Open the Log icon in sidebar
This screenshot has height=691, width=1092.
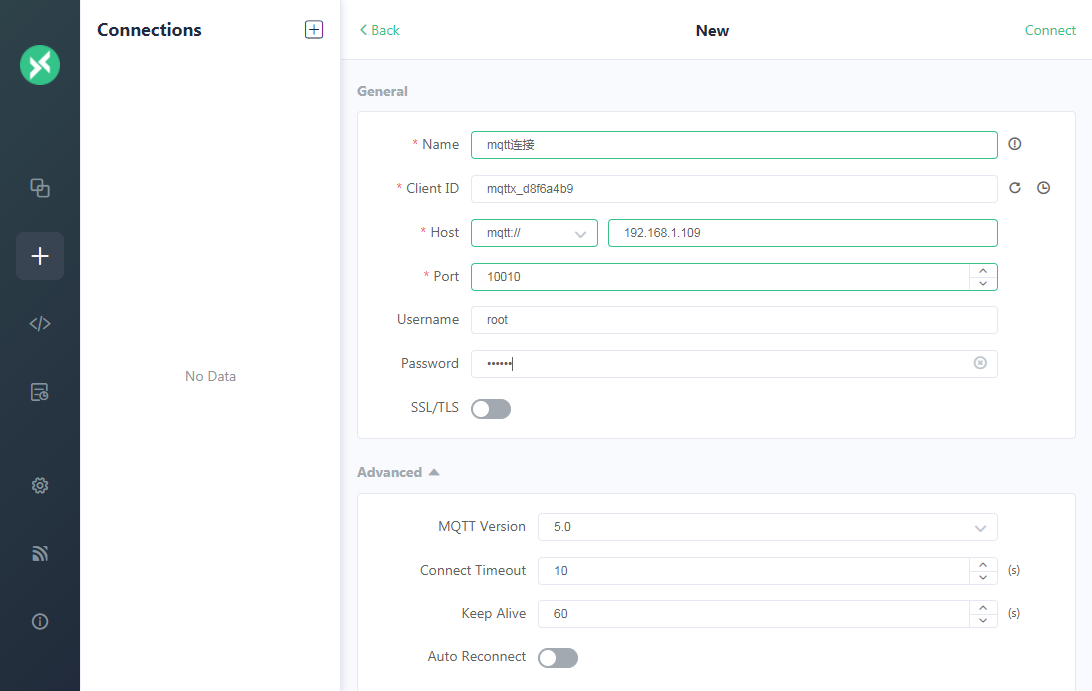click(40, 392)
